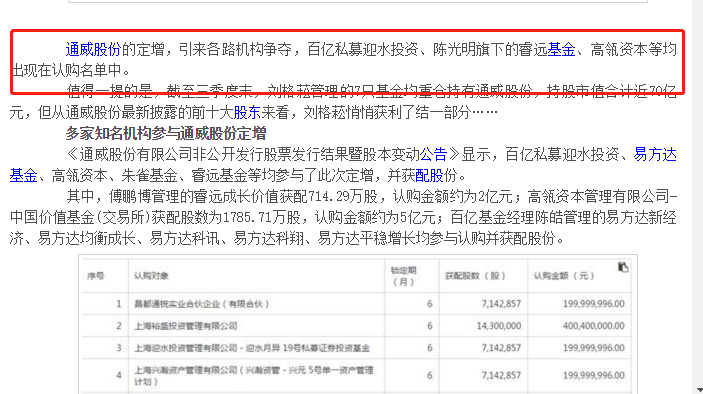Click the heading 多家知名机构参与通威股份定增
This screenshot has width=703, height=394.
coord(166,134)
